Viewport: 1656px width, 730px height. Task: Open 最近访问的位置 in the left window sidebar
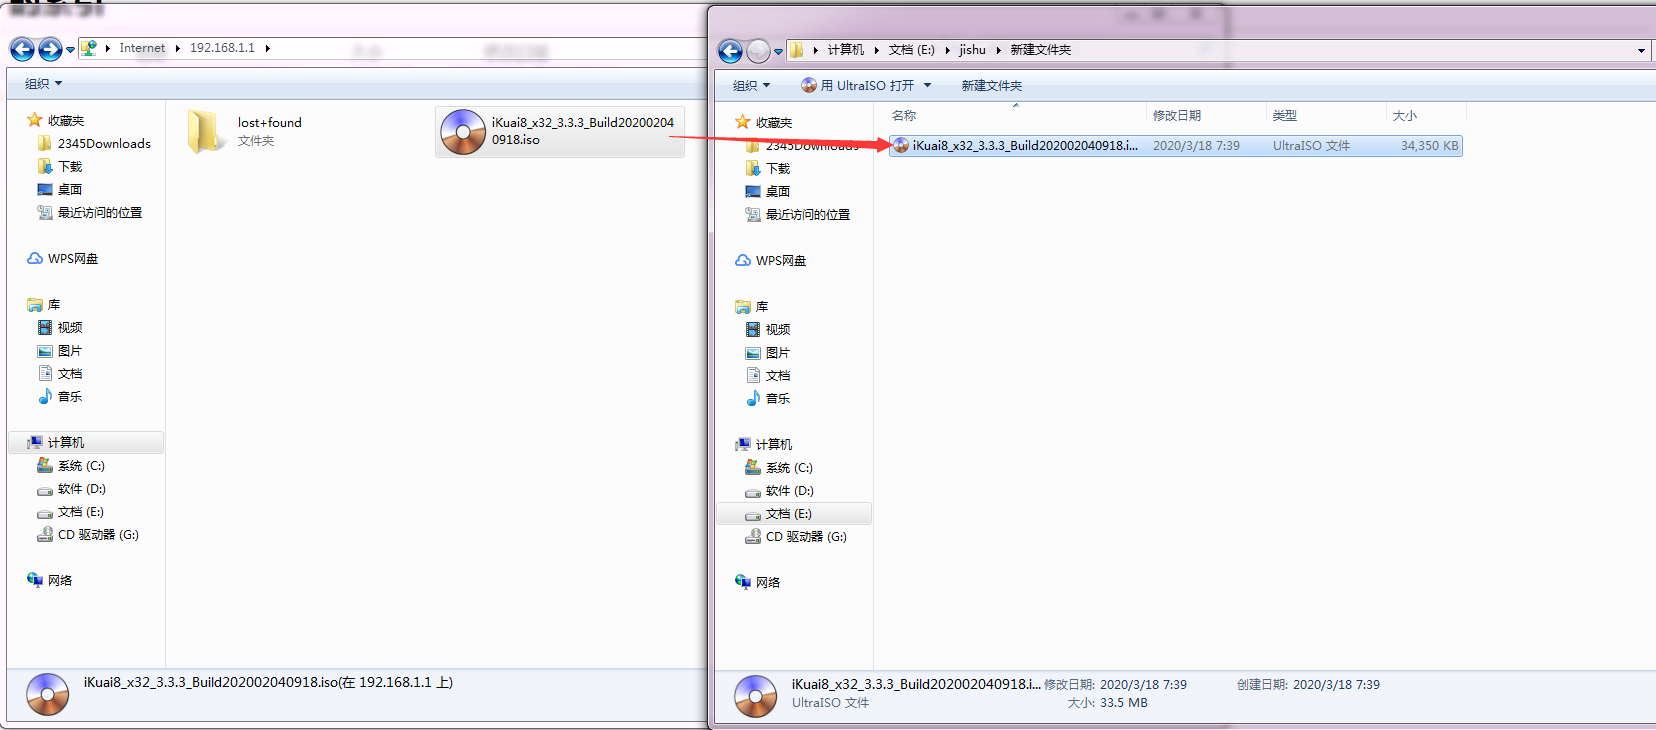(x=89, y=212)
